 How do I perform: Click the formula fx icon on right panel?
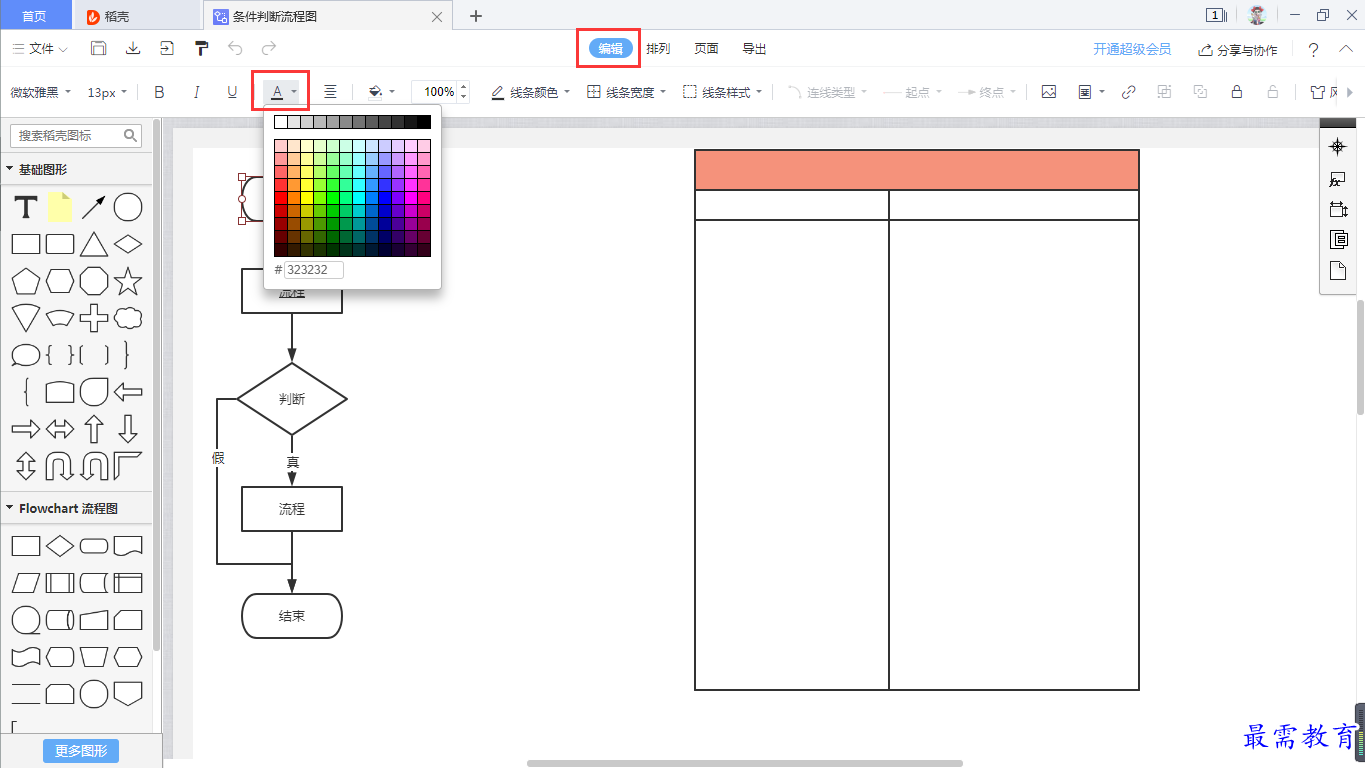pos(1337,179)
